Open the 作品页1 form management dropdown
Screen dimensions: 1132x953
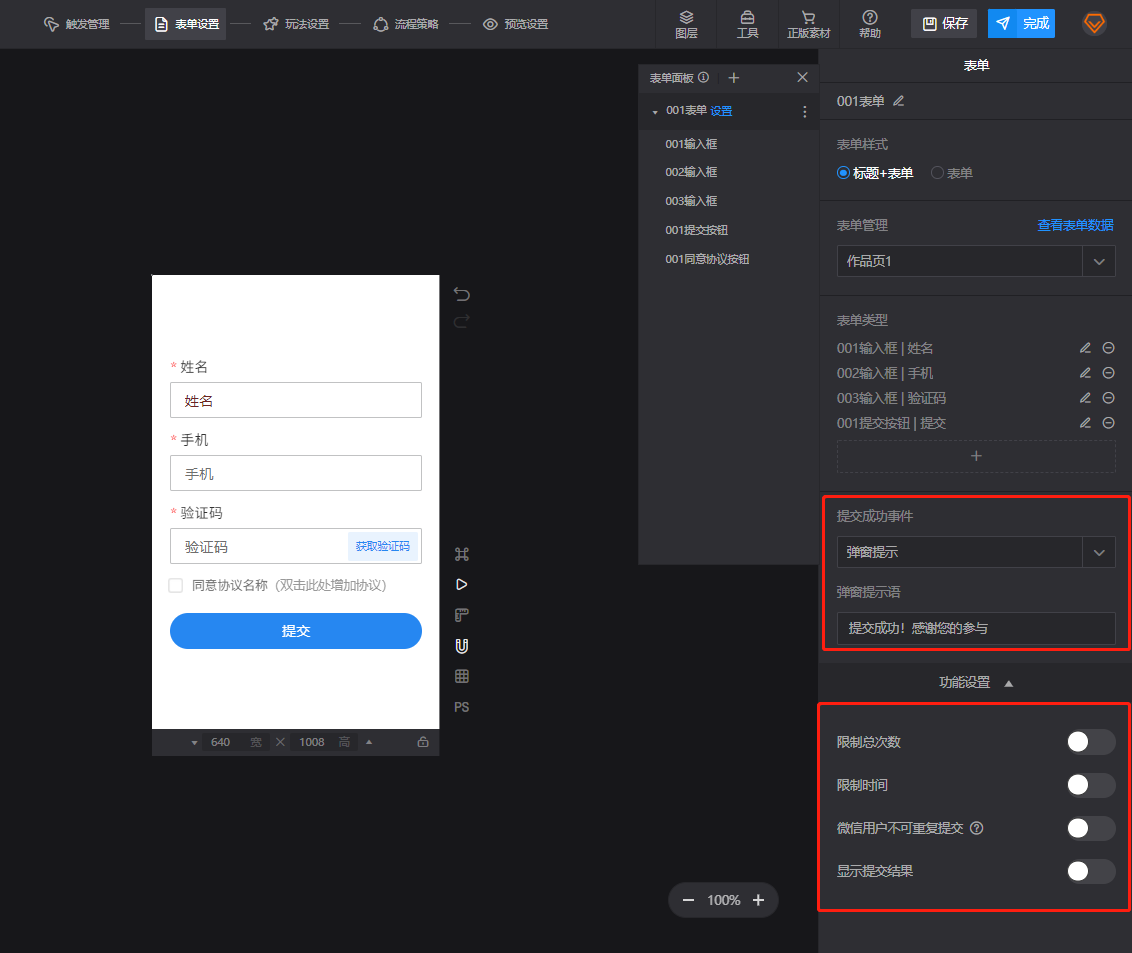click(x=975, y=261)
